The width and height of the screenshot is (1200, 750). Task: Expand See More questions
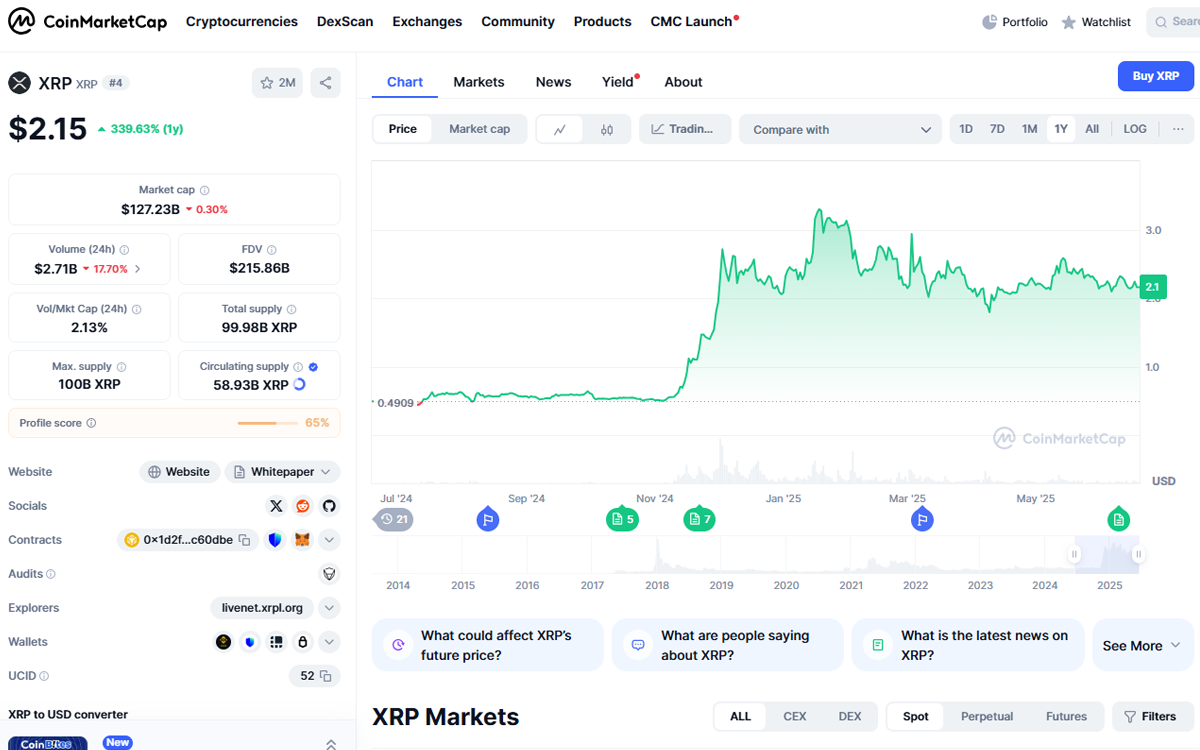pyautogui.click(x=1143, y=645)
